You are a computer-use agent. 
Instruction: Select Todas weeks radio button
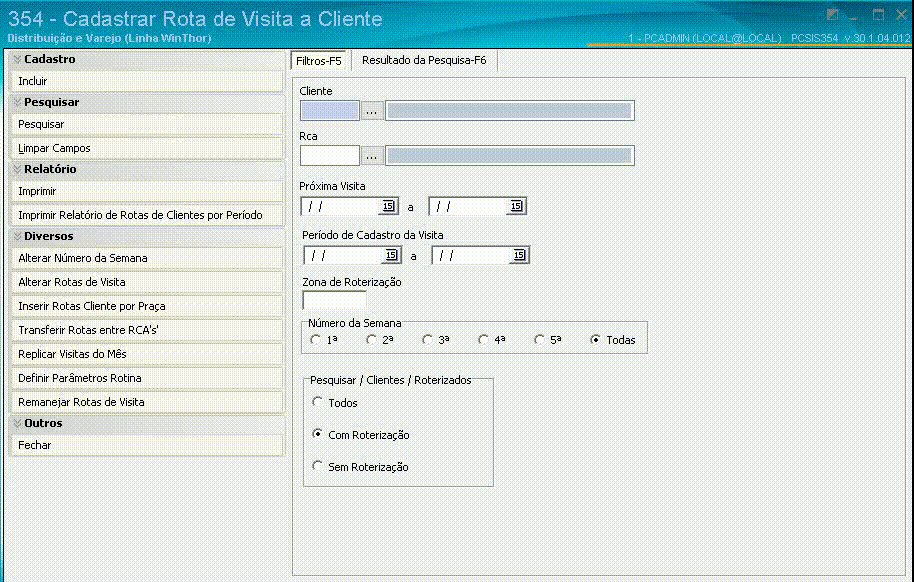click(x=595, y=339)
